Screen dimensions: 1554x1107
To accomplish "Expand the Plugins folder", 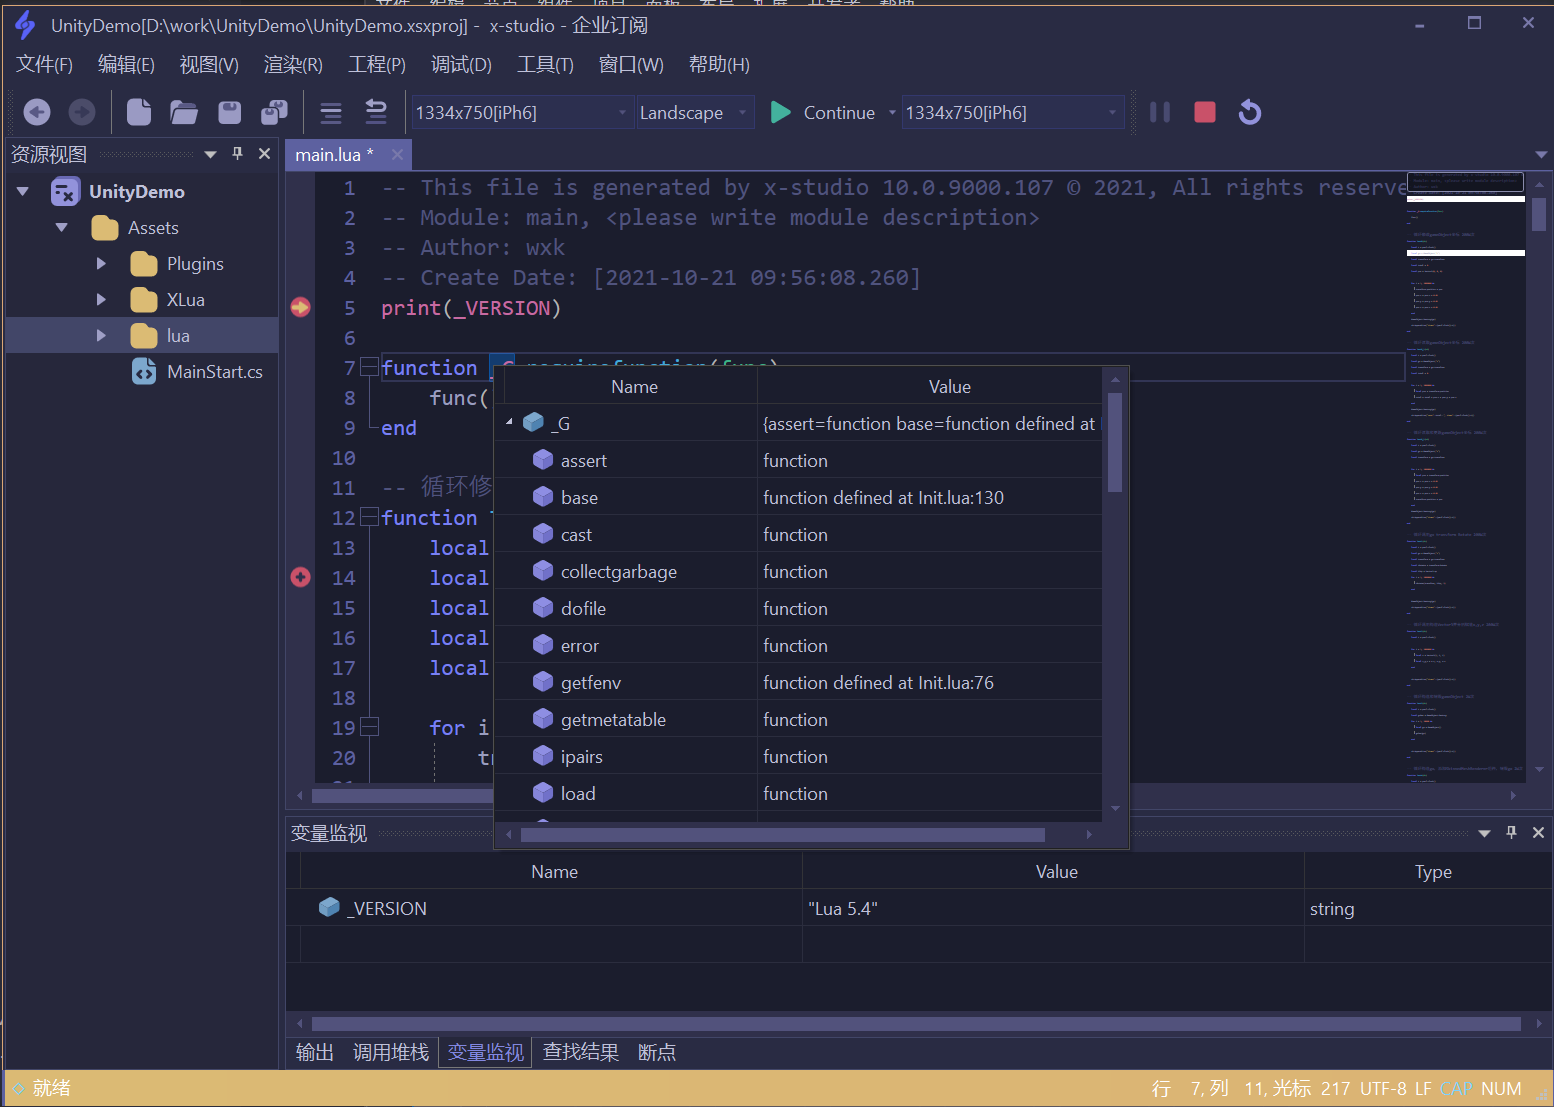I will point(101,263).
